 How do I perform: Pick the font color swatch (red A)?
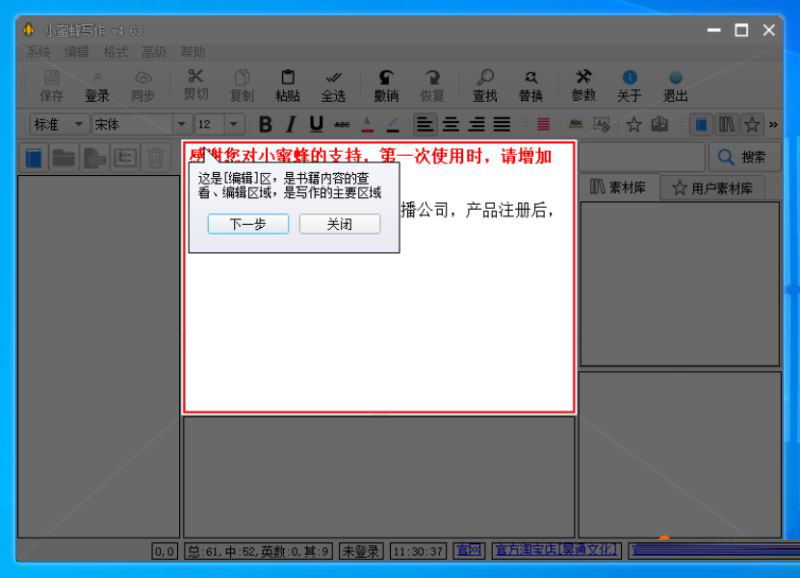point(367,124)
